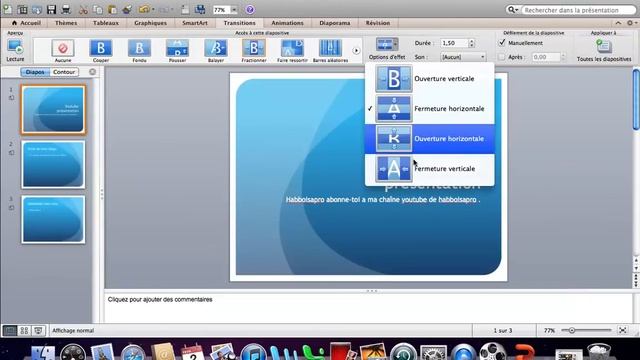Open the Help purple question mark

250,9
